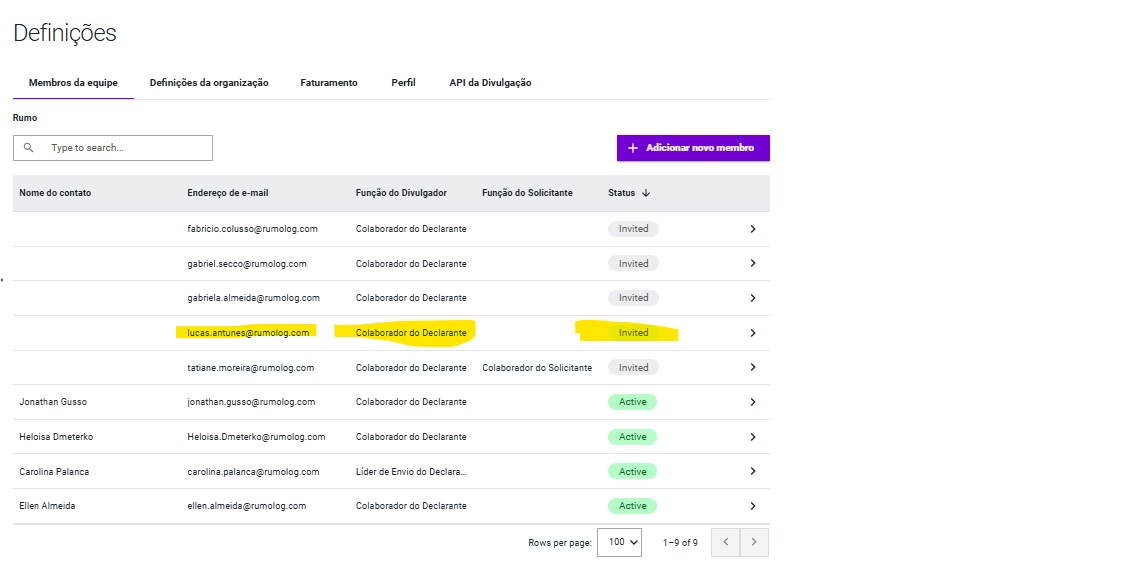
Task: Select lucas.antunes@rumolog.com email
Action: [x=248, y=333]
